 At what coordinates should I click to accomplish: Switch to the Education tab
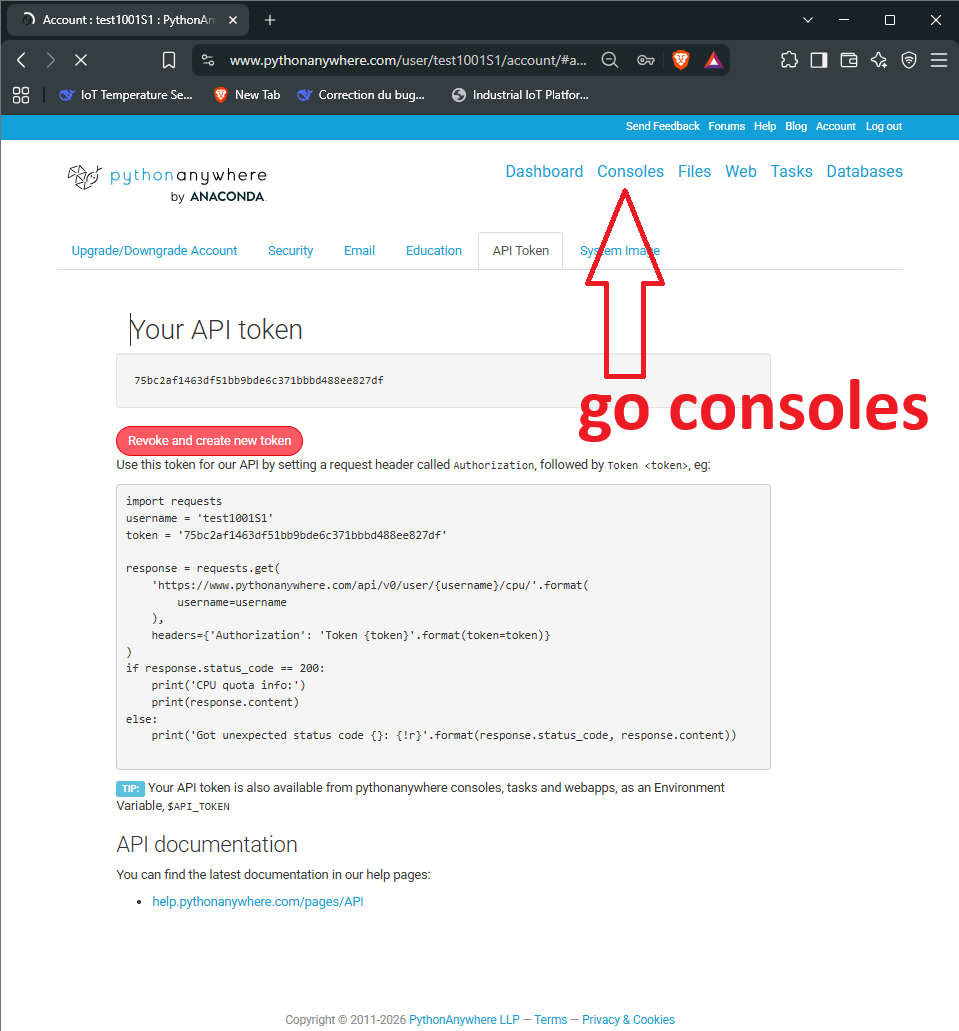(x=433, y=251)
